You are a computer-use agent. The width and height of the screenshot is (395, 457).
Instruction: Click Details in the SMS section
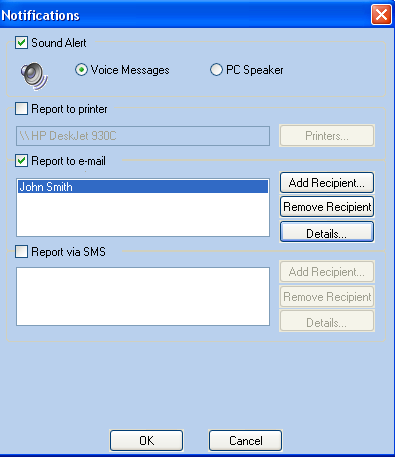tap(327, 321)
